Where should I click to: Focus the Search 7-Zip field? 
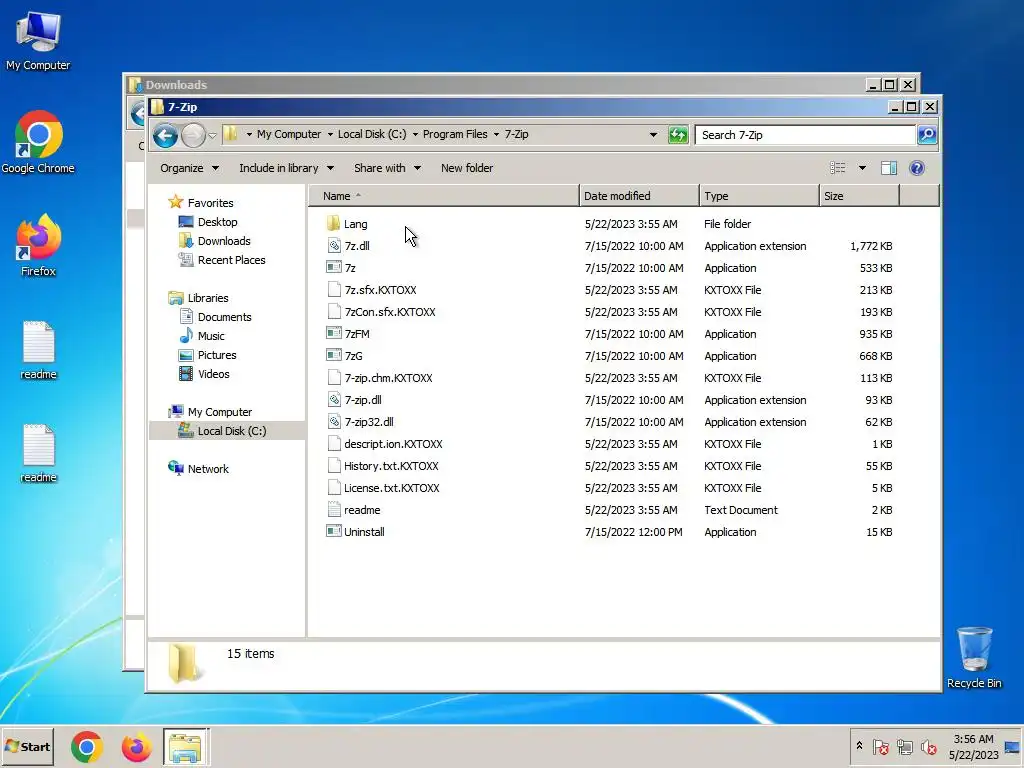[805, 135]
